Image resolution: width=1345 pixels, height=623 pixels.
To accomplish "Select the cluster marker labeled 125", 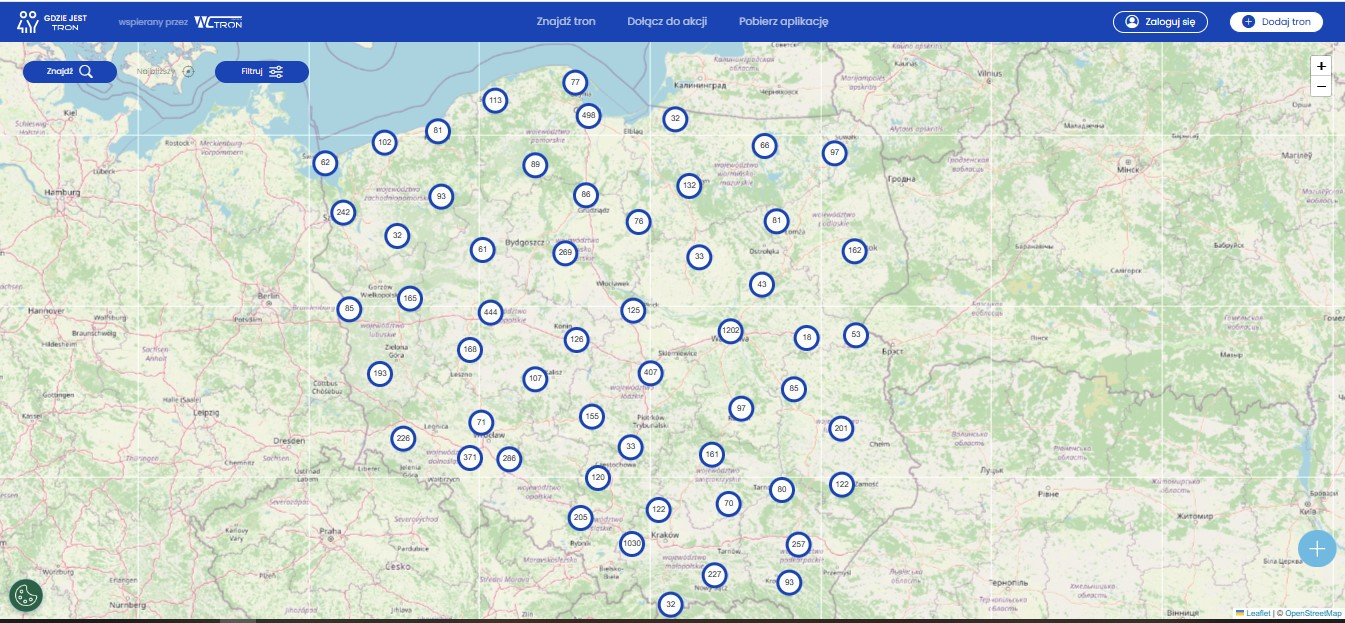I will [632, 311].
